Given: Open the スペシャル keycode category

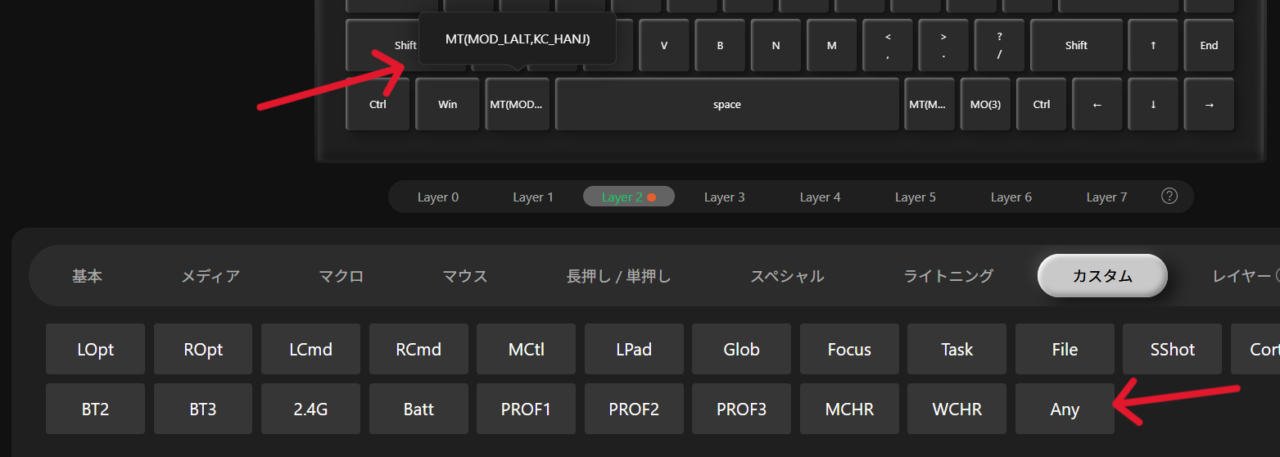Looking at the screenshot, I should 787,276.
